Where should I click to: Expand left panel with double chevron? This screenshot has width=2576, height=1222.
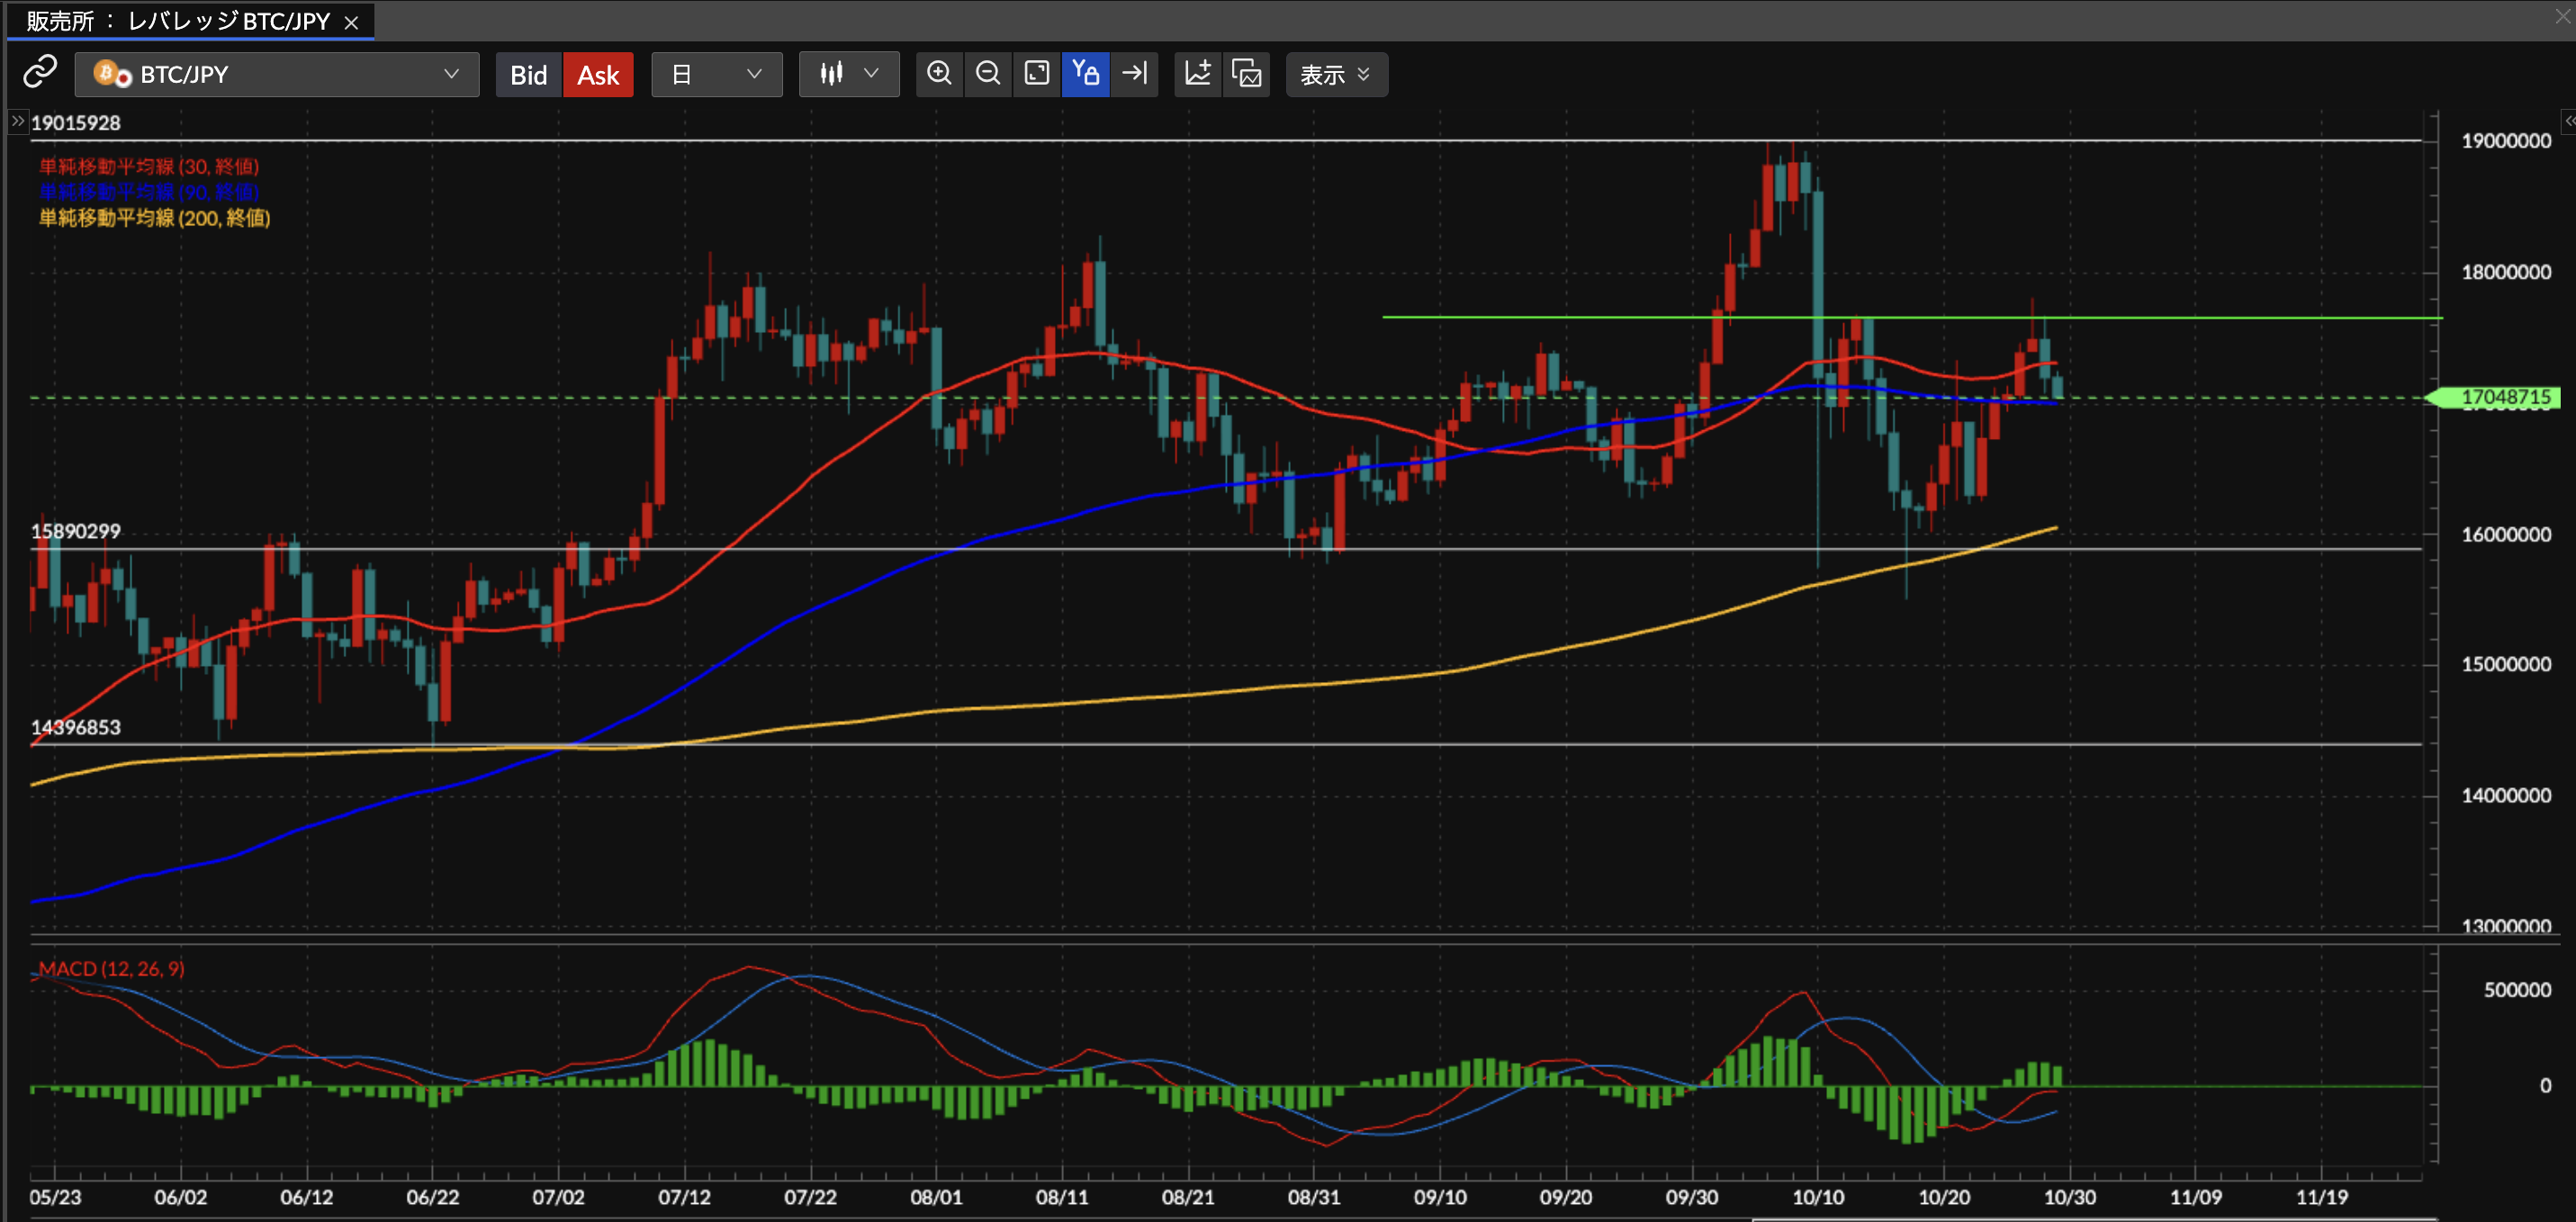point(17,121)
